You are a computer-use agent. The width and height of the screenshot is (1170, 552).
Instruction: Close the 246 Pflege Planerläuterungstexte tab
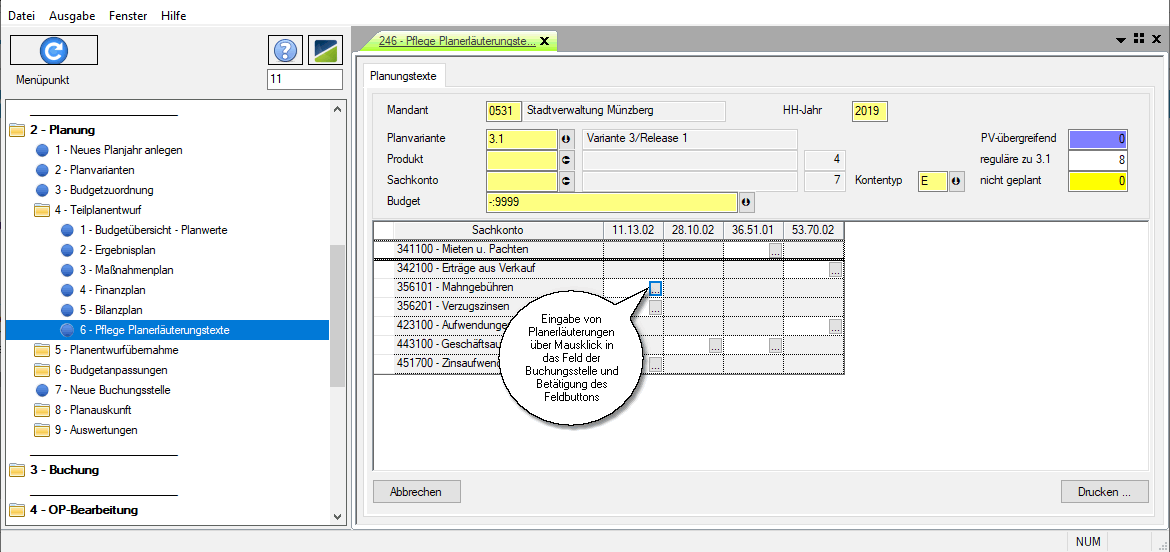[x=544, y=41]
